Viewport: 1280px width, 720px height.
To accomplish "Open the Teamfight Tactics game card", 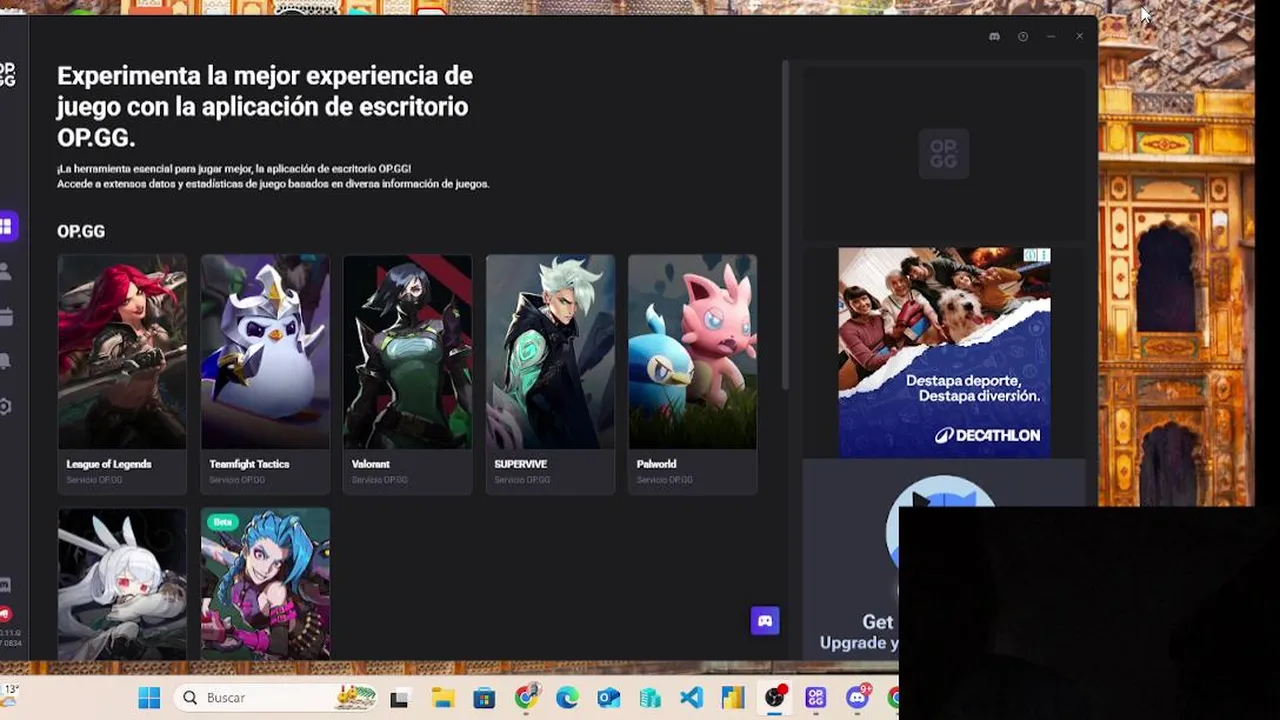I will [265, 373].
